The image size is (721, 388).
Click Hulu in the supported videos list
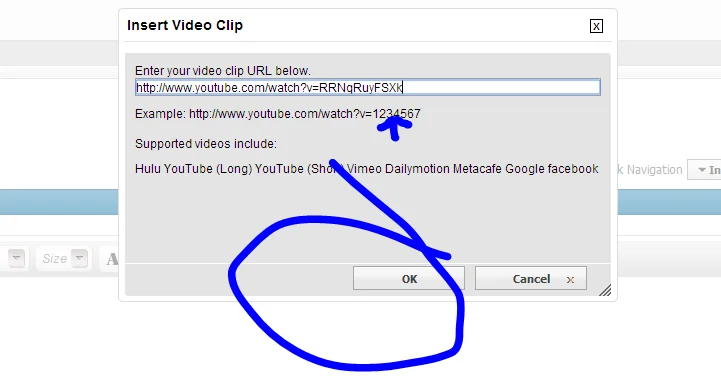148,169
